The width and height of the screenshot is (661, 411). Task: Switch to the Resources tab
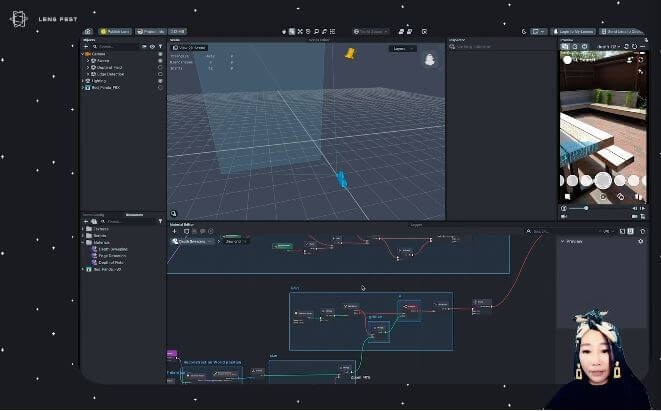[134, 215]
